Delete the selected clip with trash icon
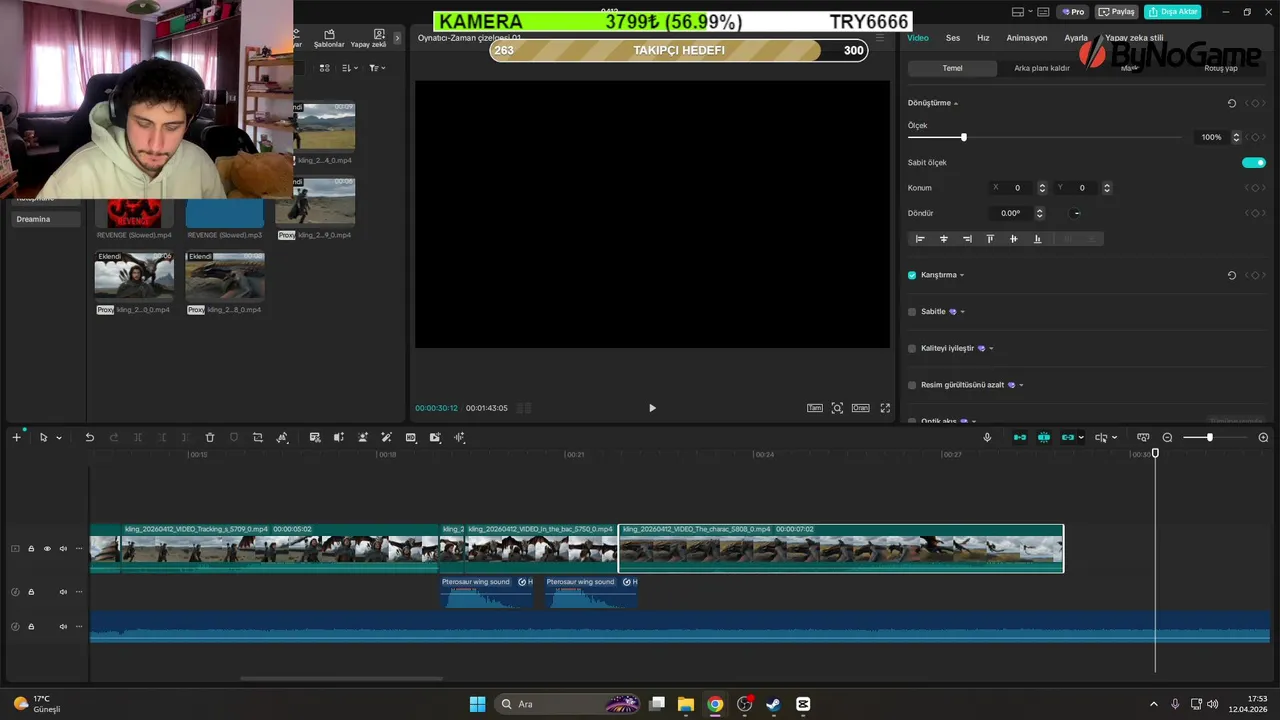 coord(210,438)
